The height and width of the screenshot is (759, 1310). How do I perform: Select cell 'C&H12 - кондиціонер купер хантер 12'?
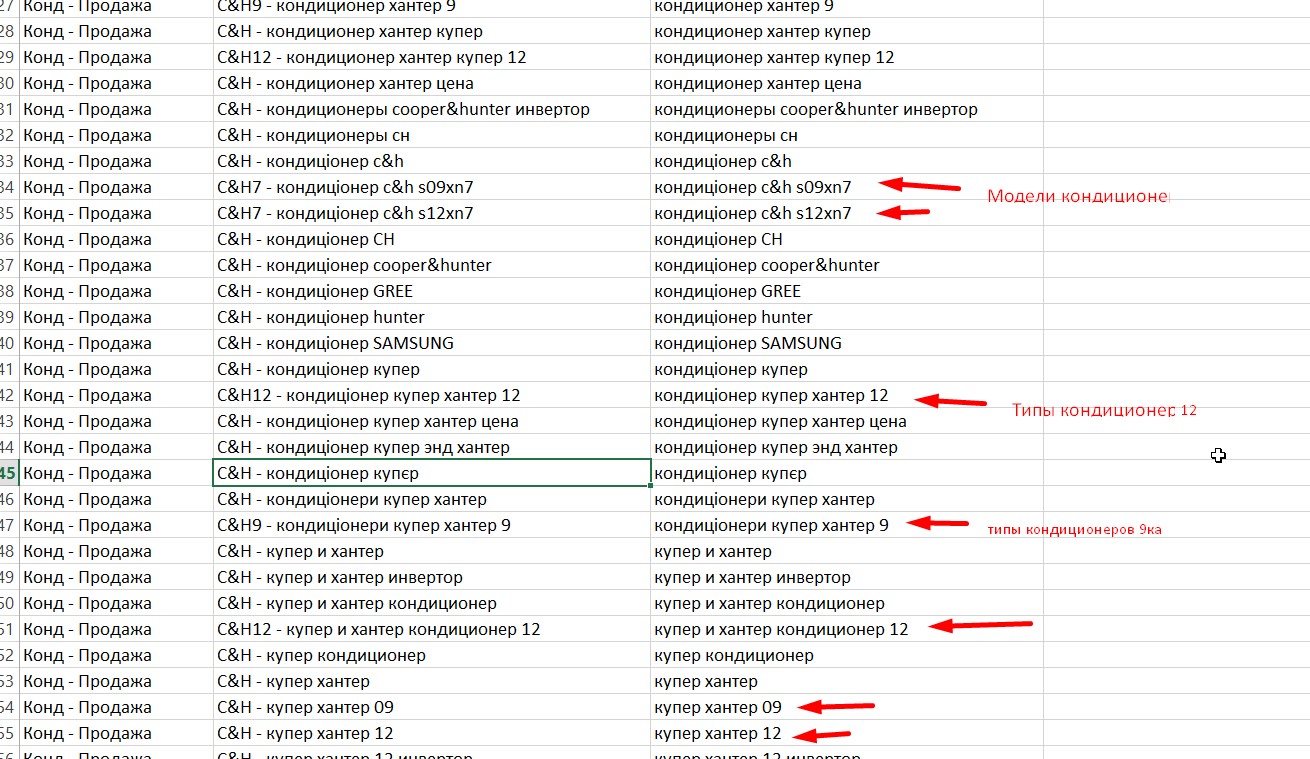tap(432, 395)
